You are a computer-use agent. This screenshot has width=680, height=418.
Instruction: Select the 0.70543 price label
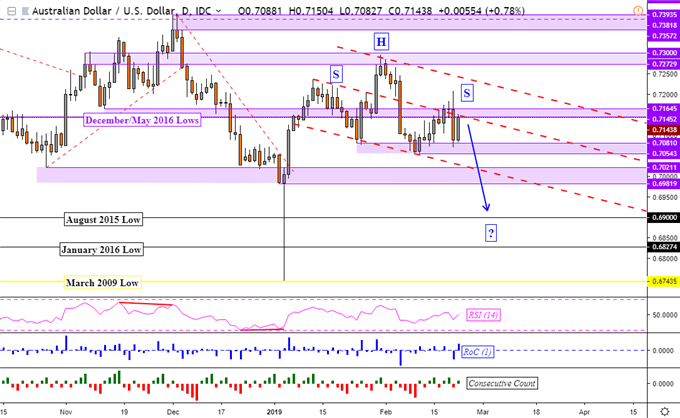663,153
